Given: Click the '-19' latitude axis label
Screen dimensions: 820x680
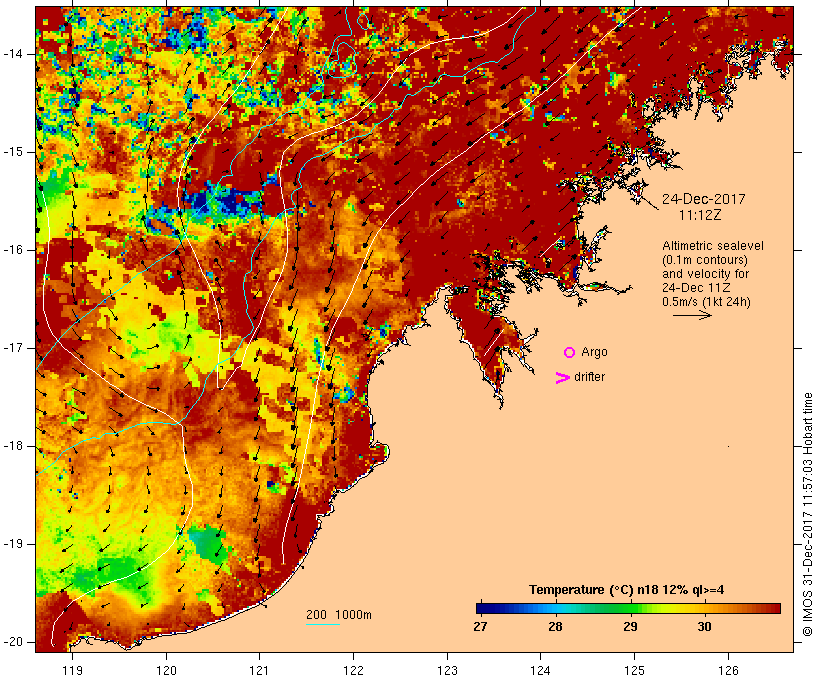Looking at the screenshot, I should pos(13,545).
